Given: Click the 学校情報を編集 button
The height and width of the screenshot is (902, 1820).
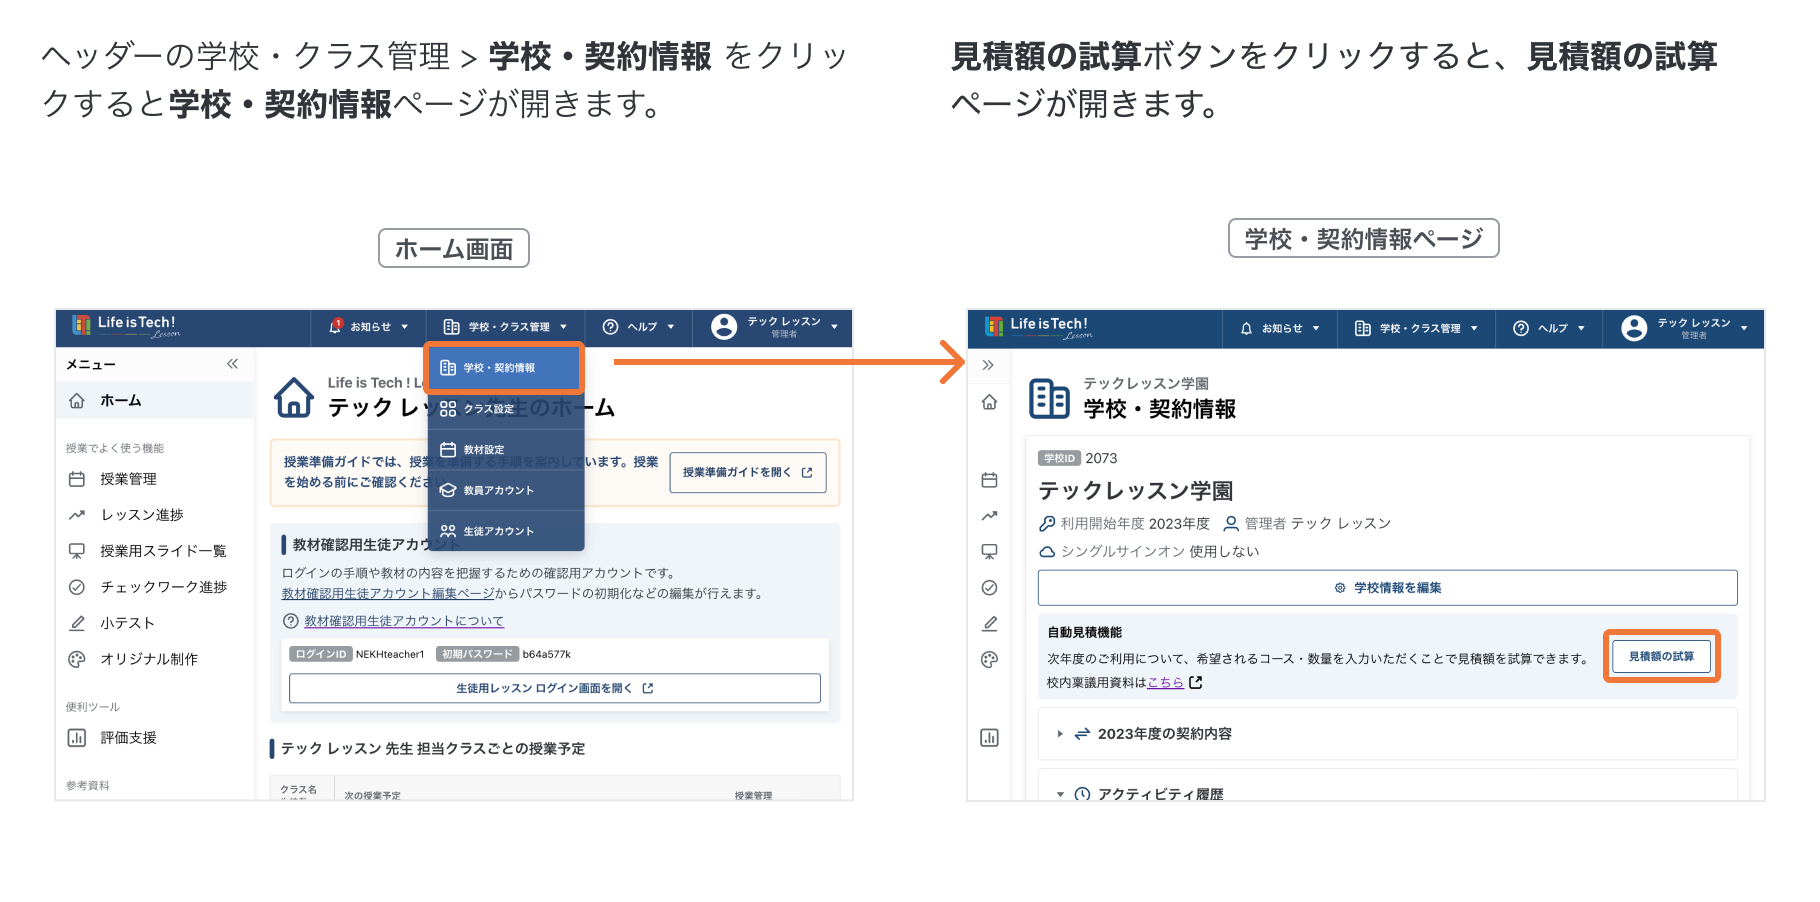Looking at the screenshot, I should click(1387, 588).
